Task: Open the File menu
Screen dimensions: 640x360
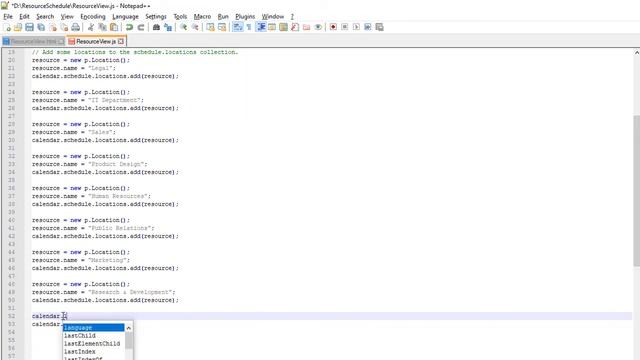Action: (8, 17)
